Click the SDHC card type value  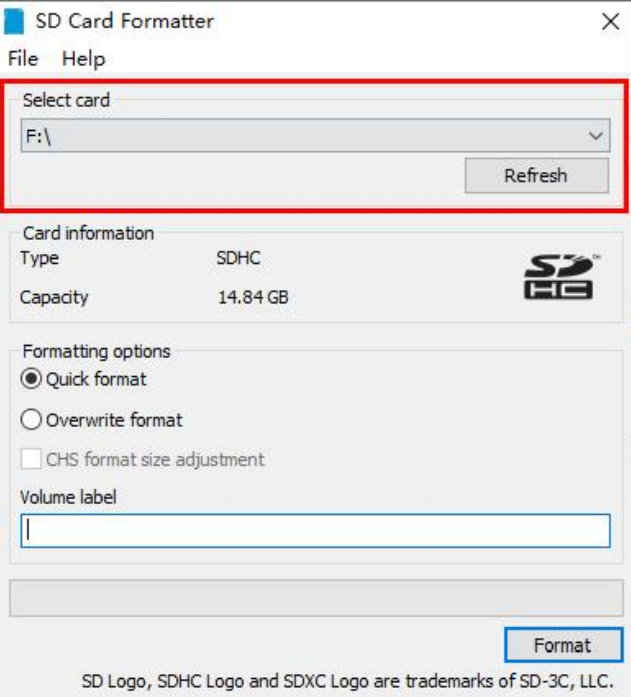coord(238,258)
